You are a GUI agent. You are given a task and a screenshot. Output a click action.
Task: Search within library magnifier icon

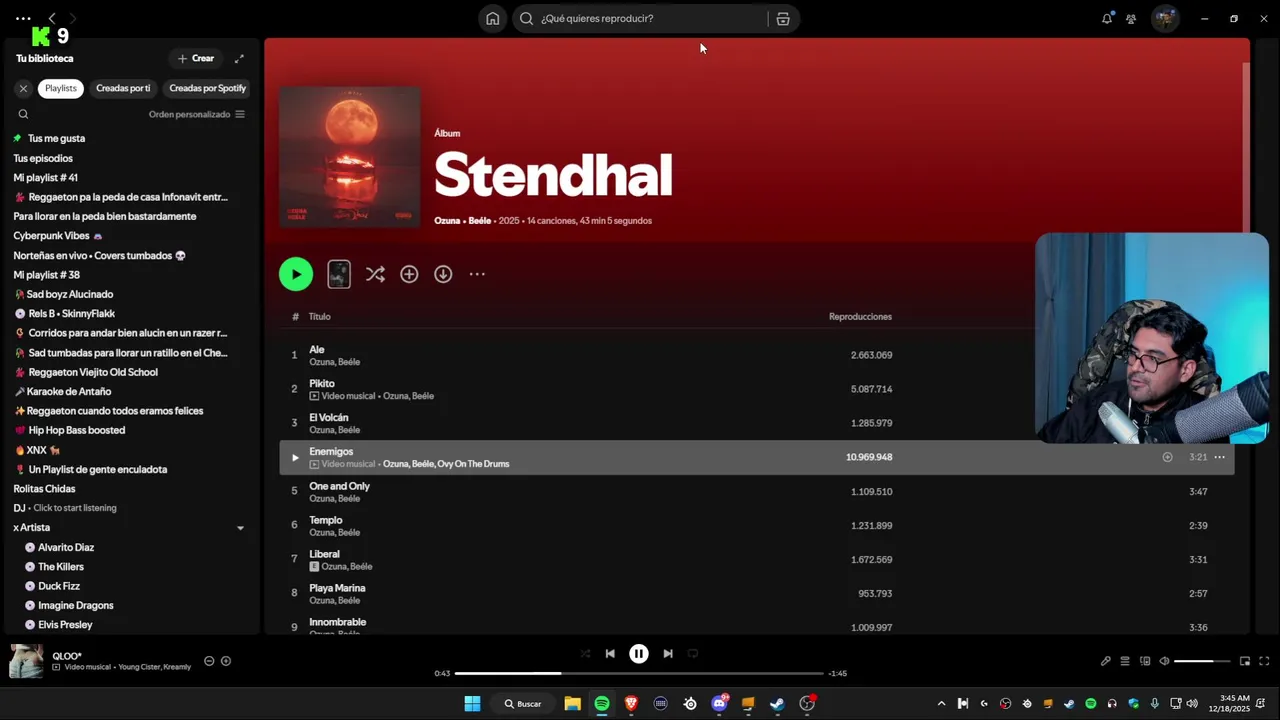(23, 114)
